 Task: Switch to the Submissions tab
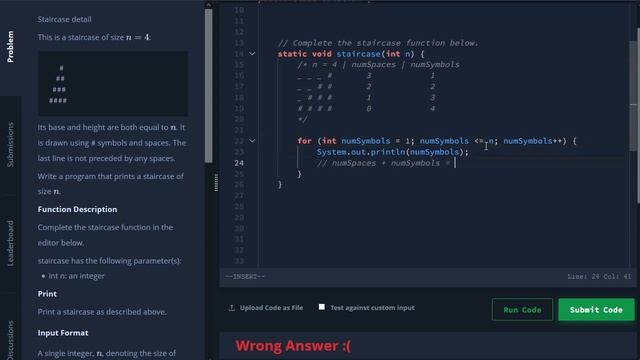pyautogui.click(x=11, y=144)
